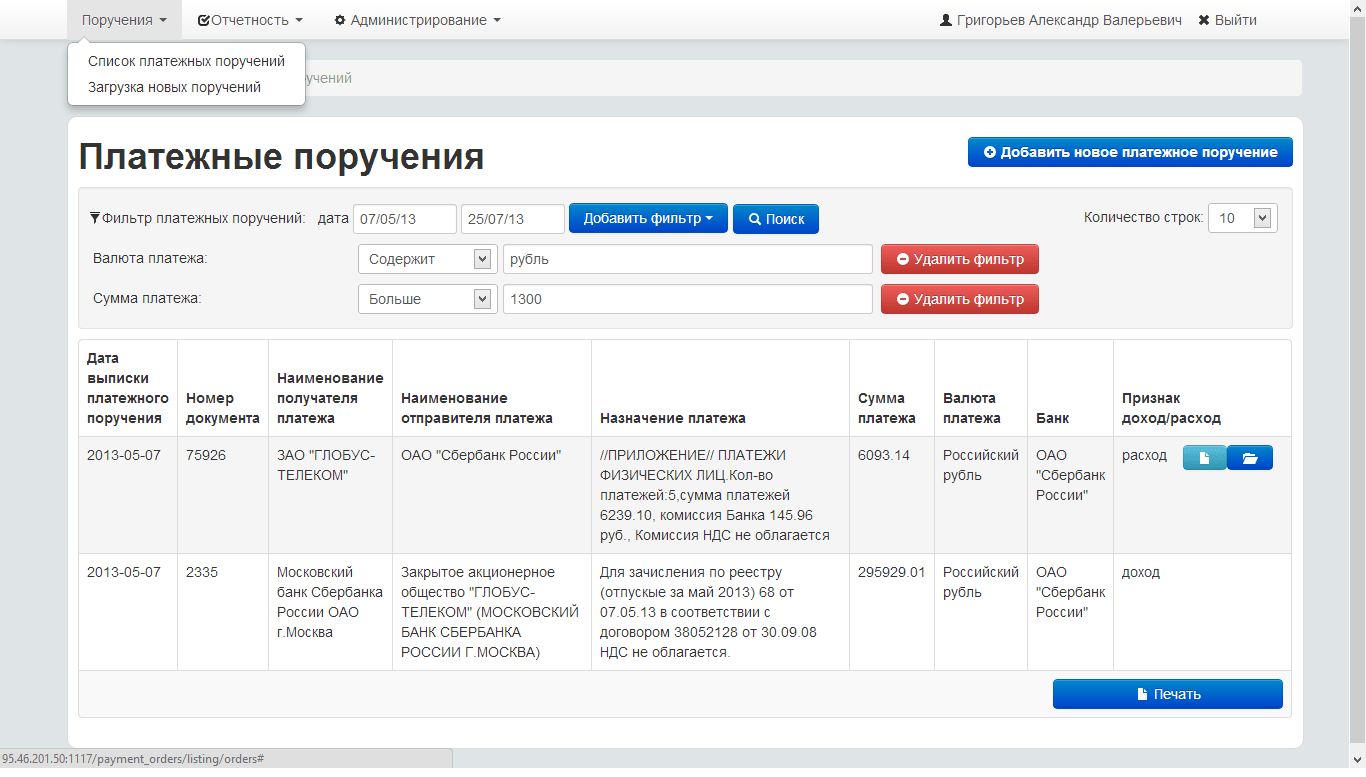The height and width of the screenshot is (777, 1366).
Task: Delete the Сумма платежа filter
Action: click(960, 299)
